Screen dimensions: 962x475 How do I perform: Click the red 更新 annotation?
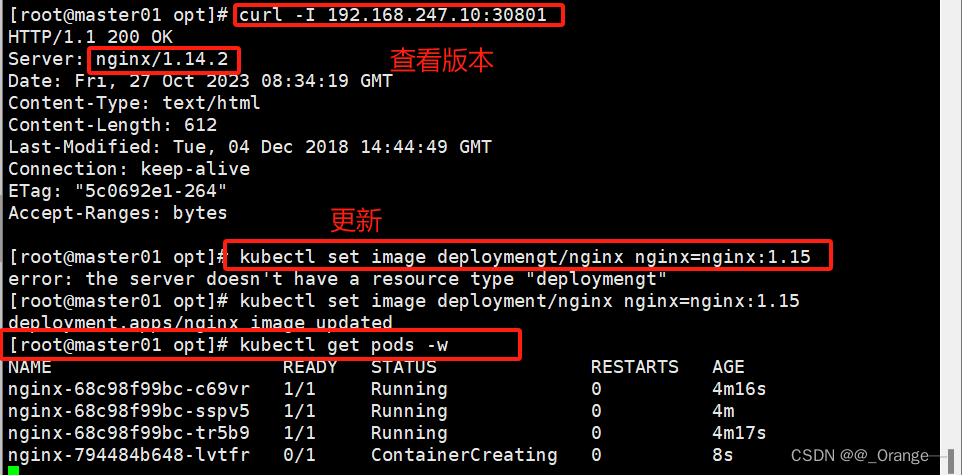click(356, 220)
